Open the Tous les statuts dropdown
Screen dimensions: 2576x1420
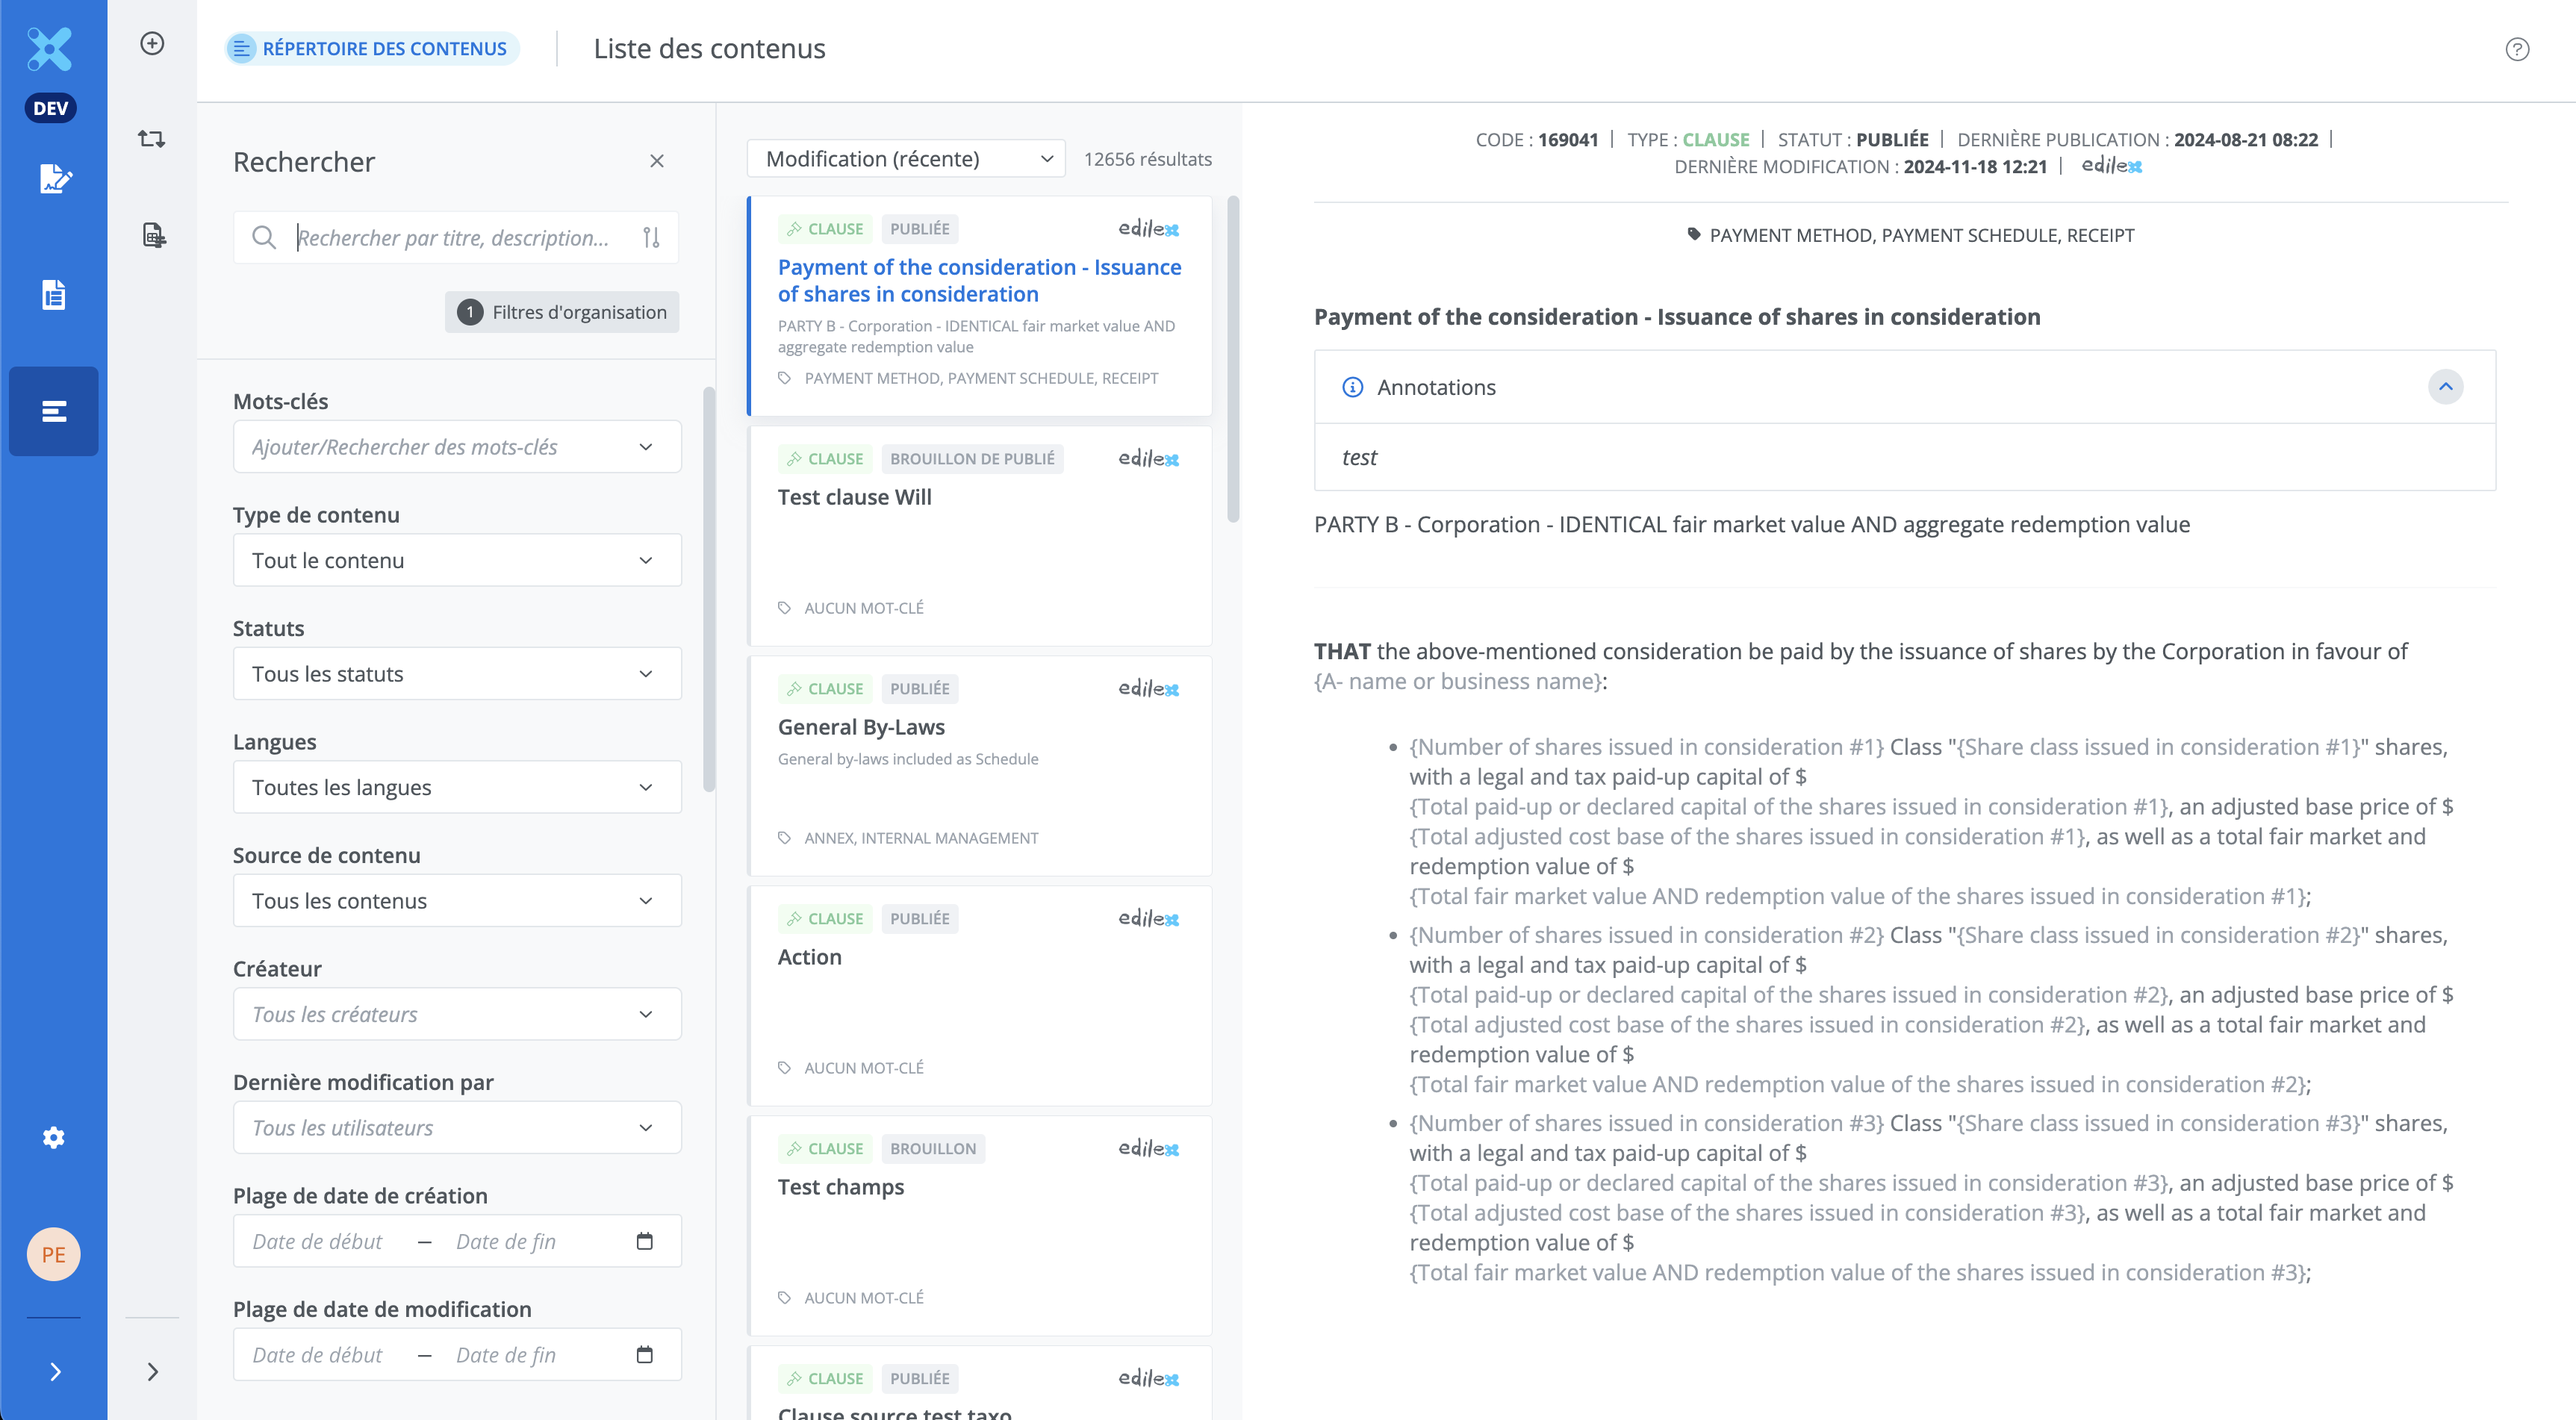(x=457, y=674)
